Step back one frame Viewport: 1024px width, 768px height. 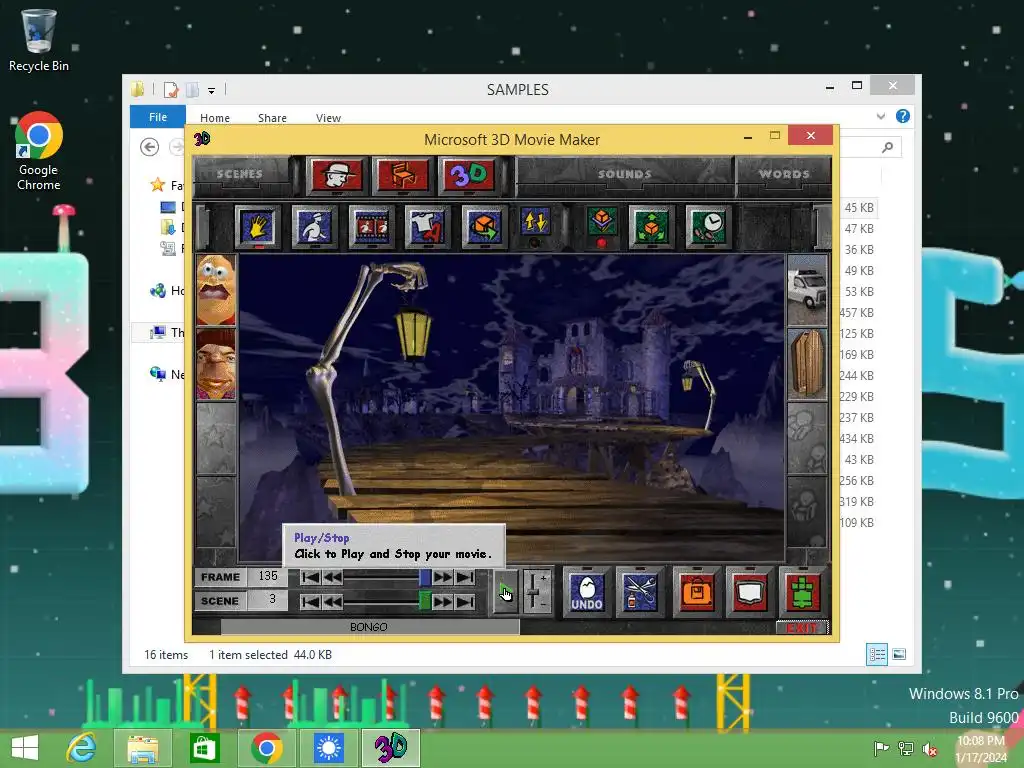[332, 577]
